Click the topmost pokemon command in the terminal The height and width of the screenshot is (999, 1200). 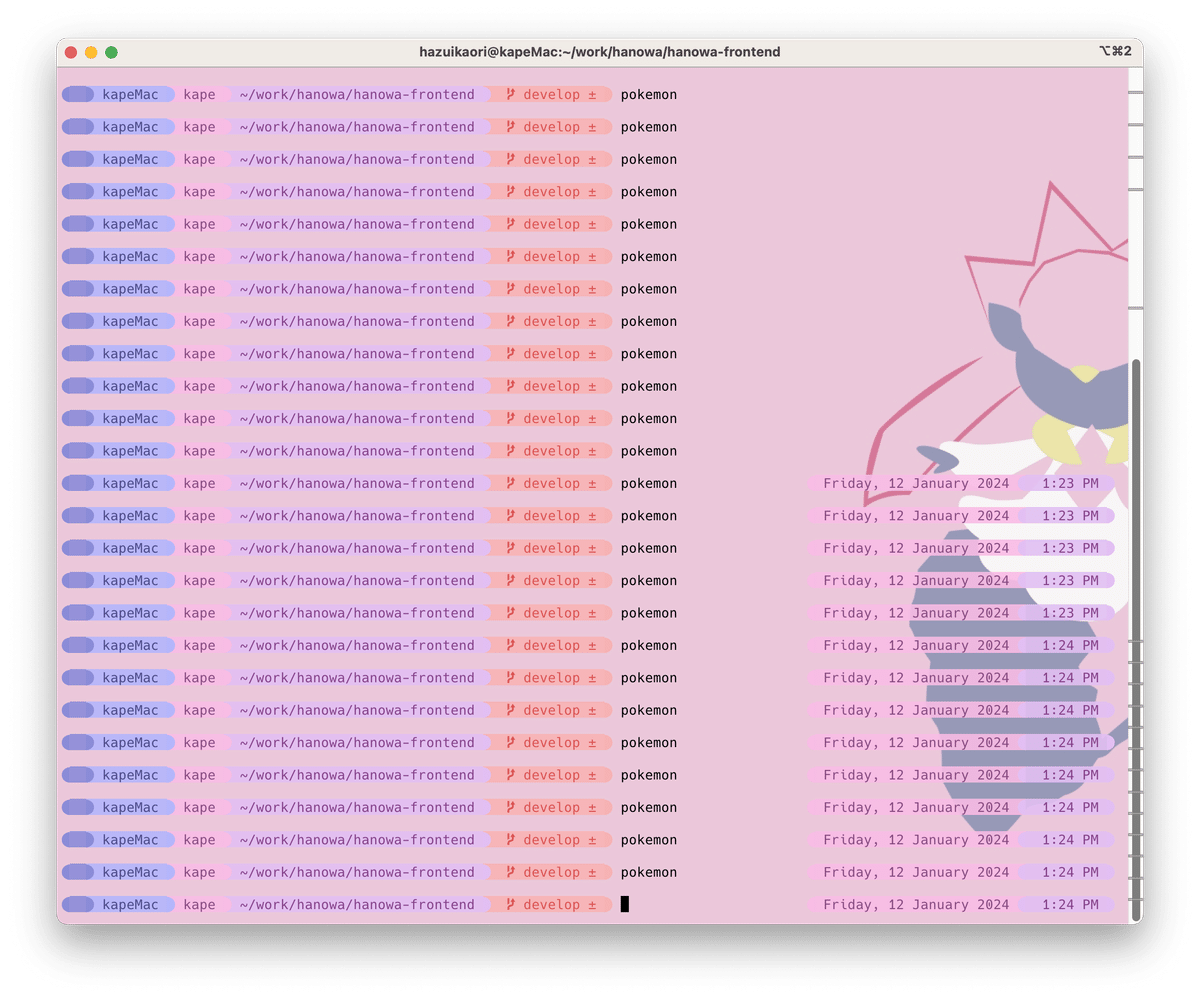pos(649,95)
